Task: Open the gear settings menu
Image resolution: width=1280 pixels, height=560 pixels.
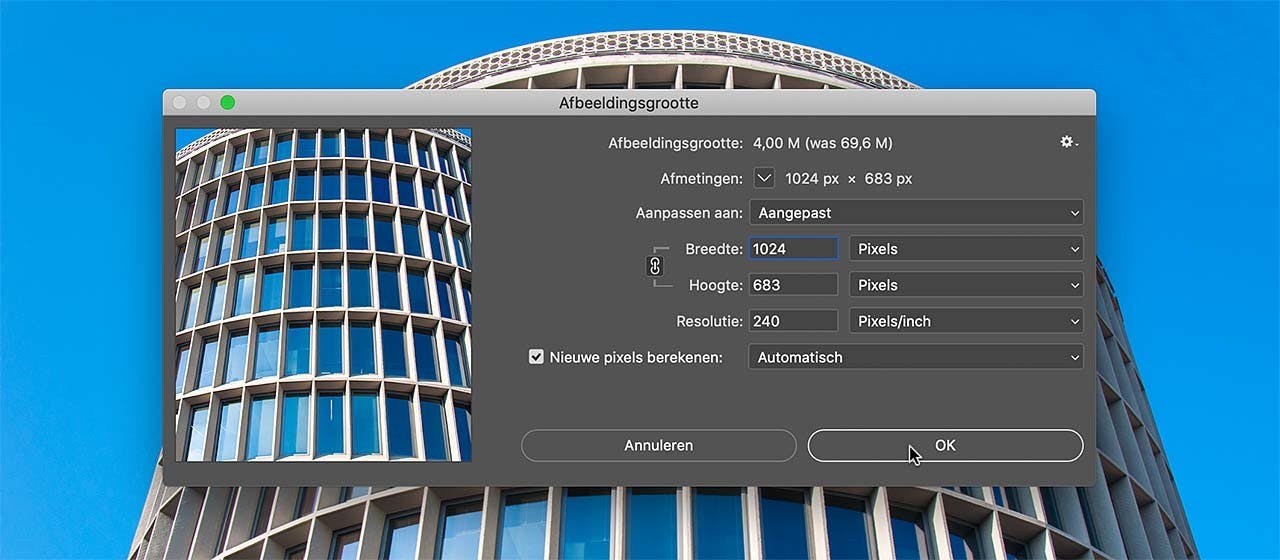Action: click(x=1069, y=143)
